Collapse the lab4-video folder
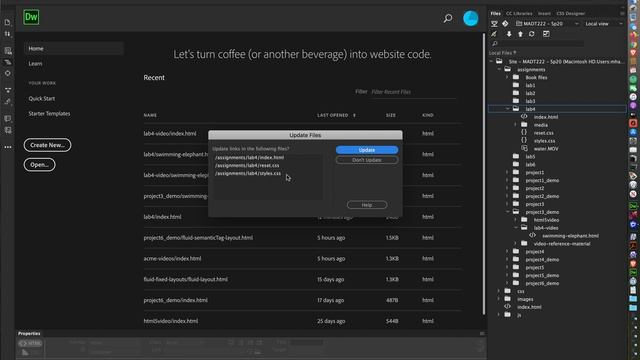This screenshot has width=640, height=360. pyautogui.click(x=516, y=228)
